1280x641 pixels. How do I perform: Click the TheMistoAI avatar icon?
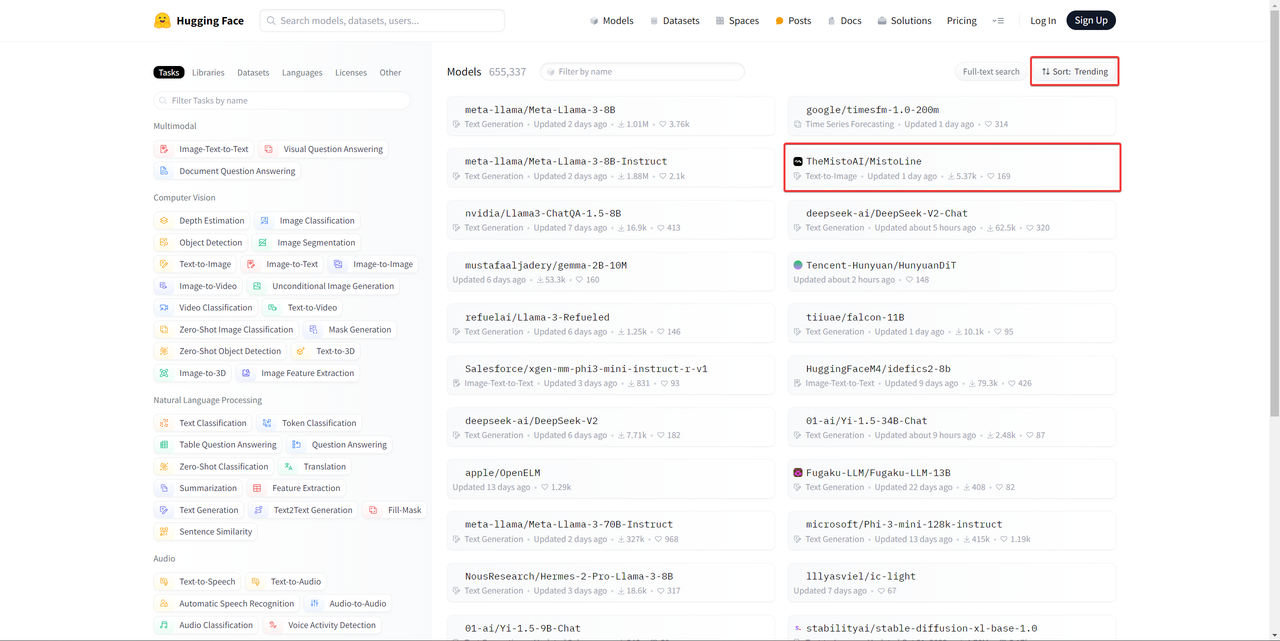[x=798, y=161]
